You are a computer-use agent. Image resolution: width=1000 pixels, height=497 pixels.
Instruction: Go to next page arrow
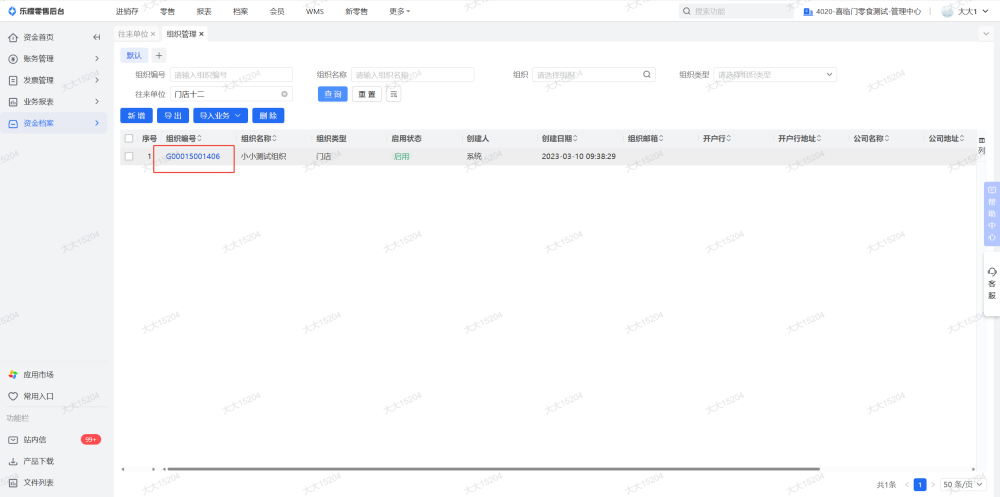pos(933,485)
